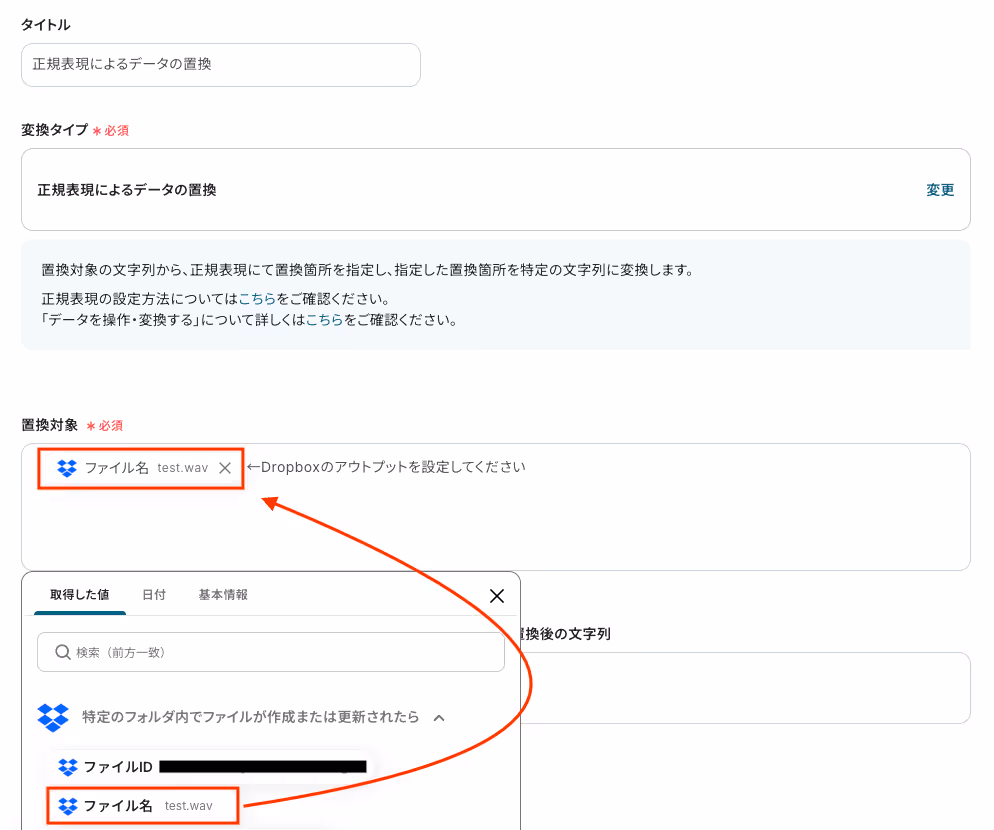This screenshot has height=830, width=994.
Task: Open the 基本情報 tab
Action: point(223,595)
